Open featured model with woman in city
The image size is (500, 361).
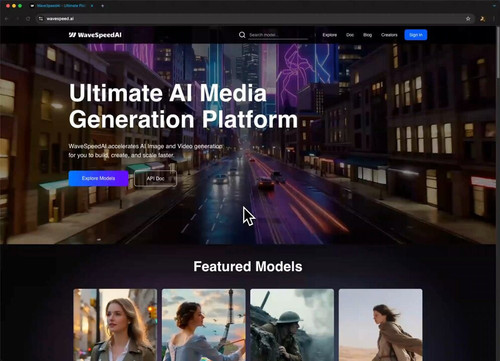[x=115, y=325]
